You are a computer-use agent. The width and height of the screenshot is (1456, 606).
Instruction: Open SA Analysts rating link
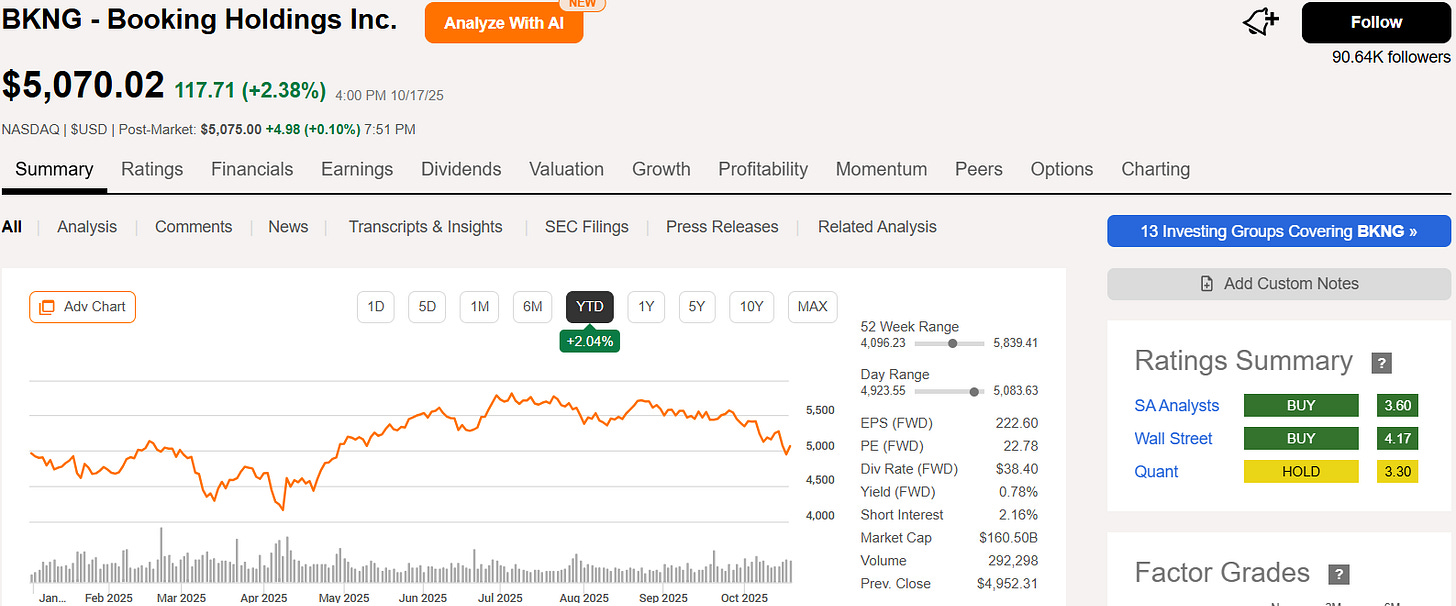click(x=1177, y=406)
